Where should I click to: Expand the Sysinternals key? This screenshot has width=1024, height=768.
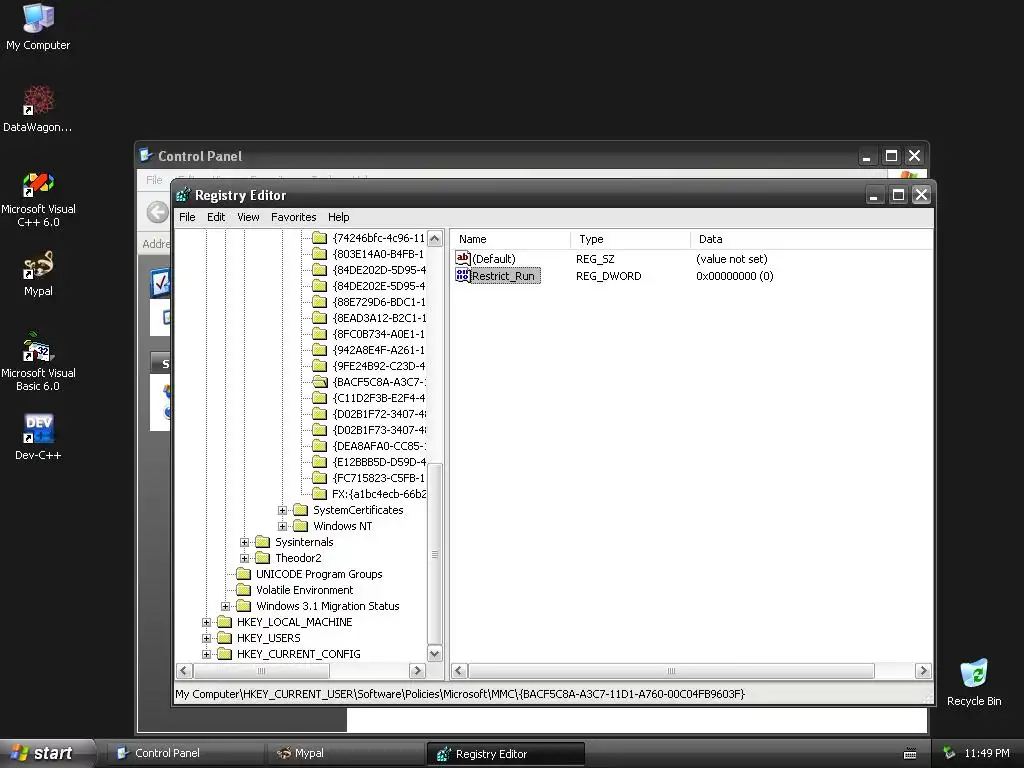pyautogui.click(x=244, y=542)
